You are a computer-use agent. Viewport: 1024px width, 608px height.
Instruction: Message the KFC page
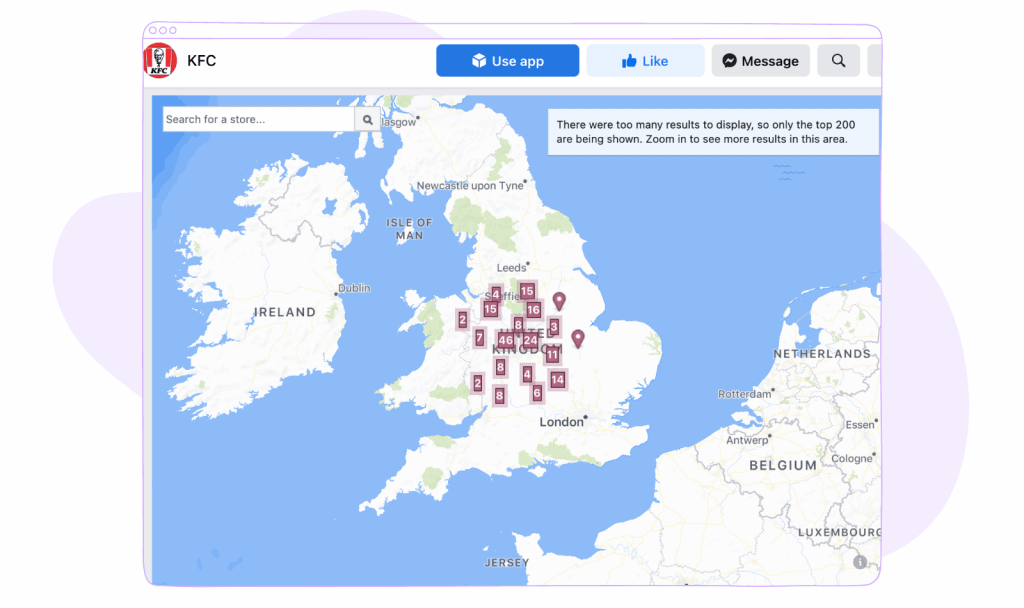tap(761, 61)
